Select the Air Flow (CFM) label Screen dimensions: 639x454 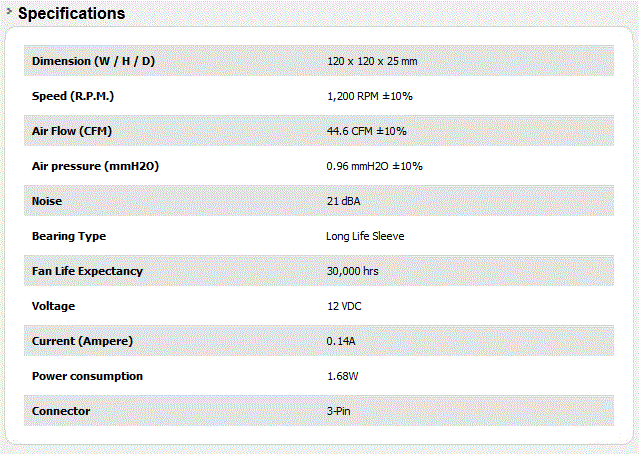[x=72, y=131]
